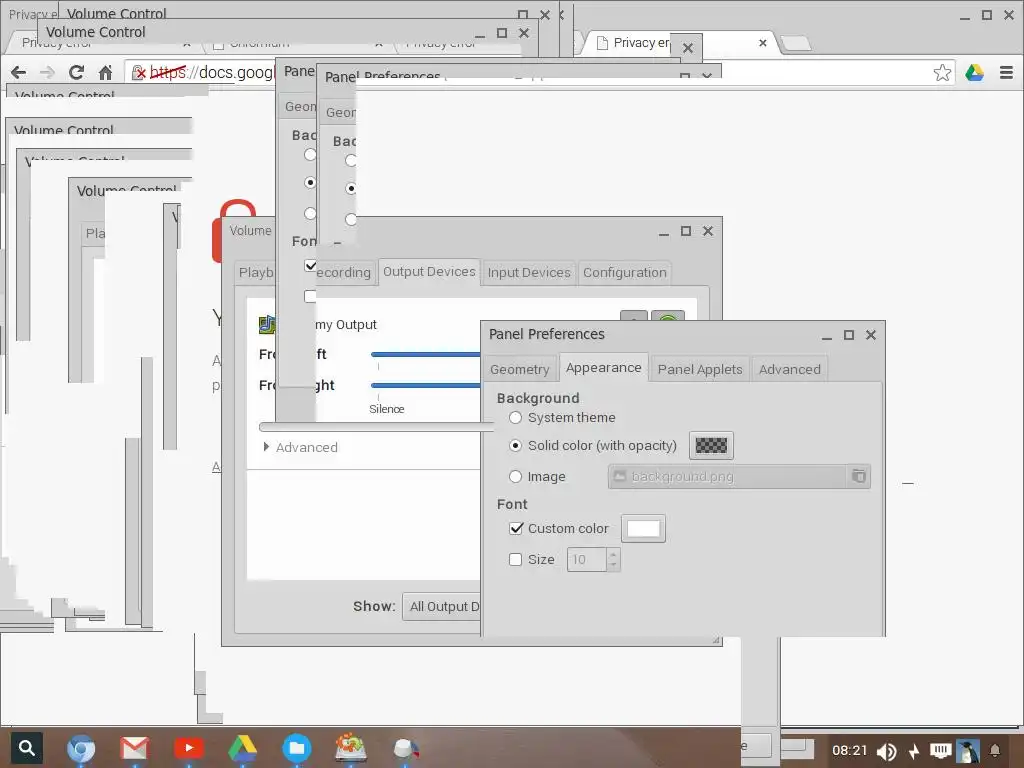The image size is (1024, 768).
Task: Adjust the Front Right volume slider
Action: click(426, 385)
